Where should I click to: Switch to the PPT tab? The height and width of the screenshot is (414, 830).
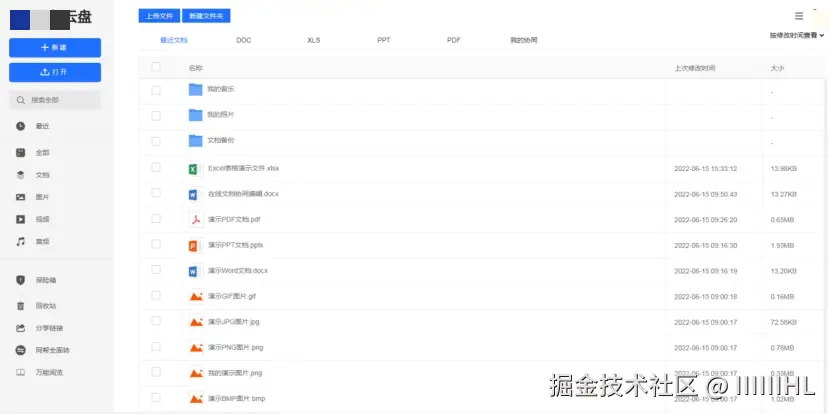(x=384, y=40)
